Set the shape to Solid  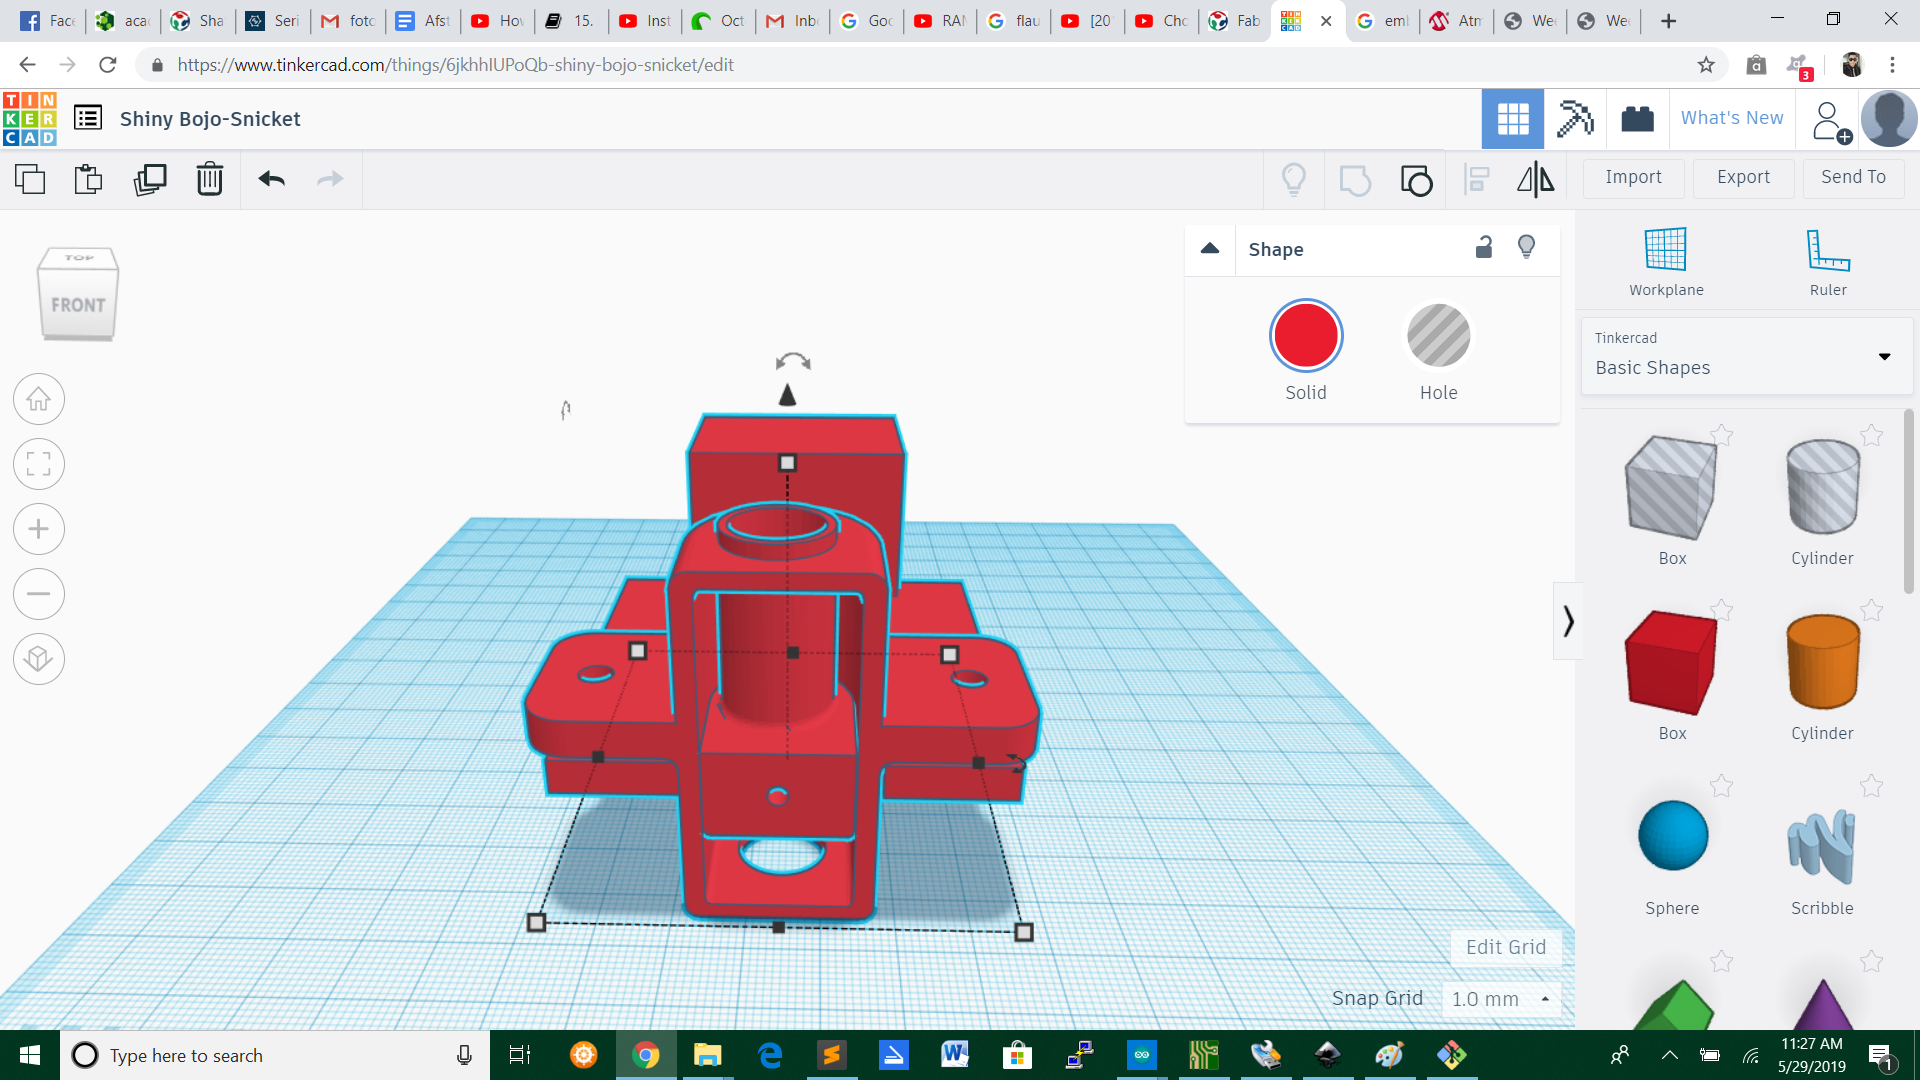pyautogui.click(x=1306, y=335)
